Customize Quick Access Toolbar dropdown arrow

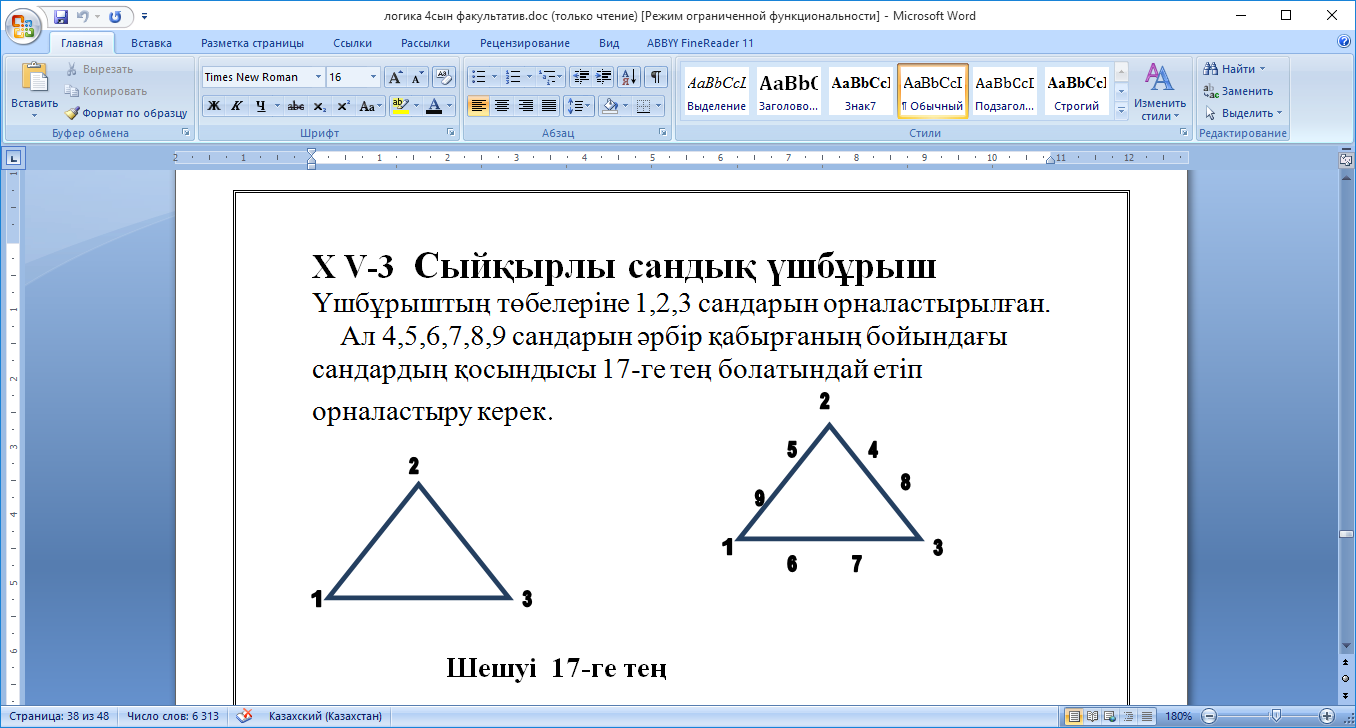pyautogui.click(x=144, y=16)
